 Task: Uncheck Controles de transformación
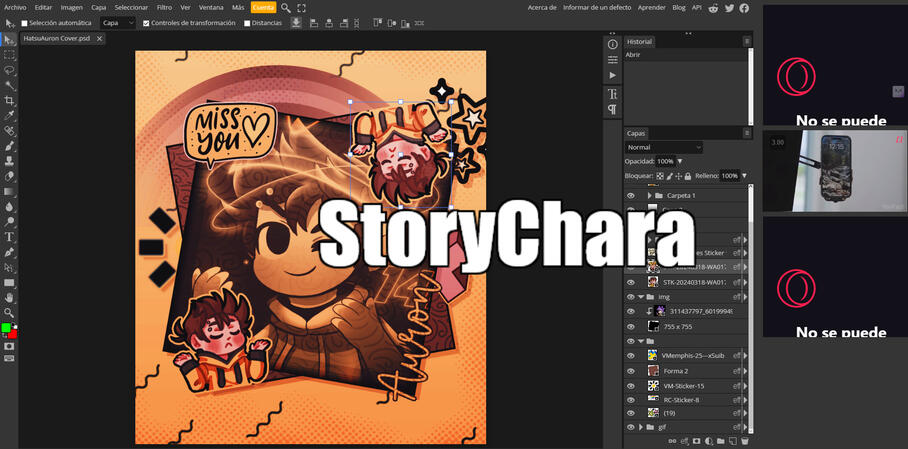(146, 23)
